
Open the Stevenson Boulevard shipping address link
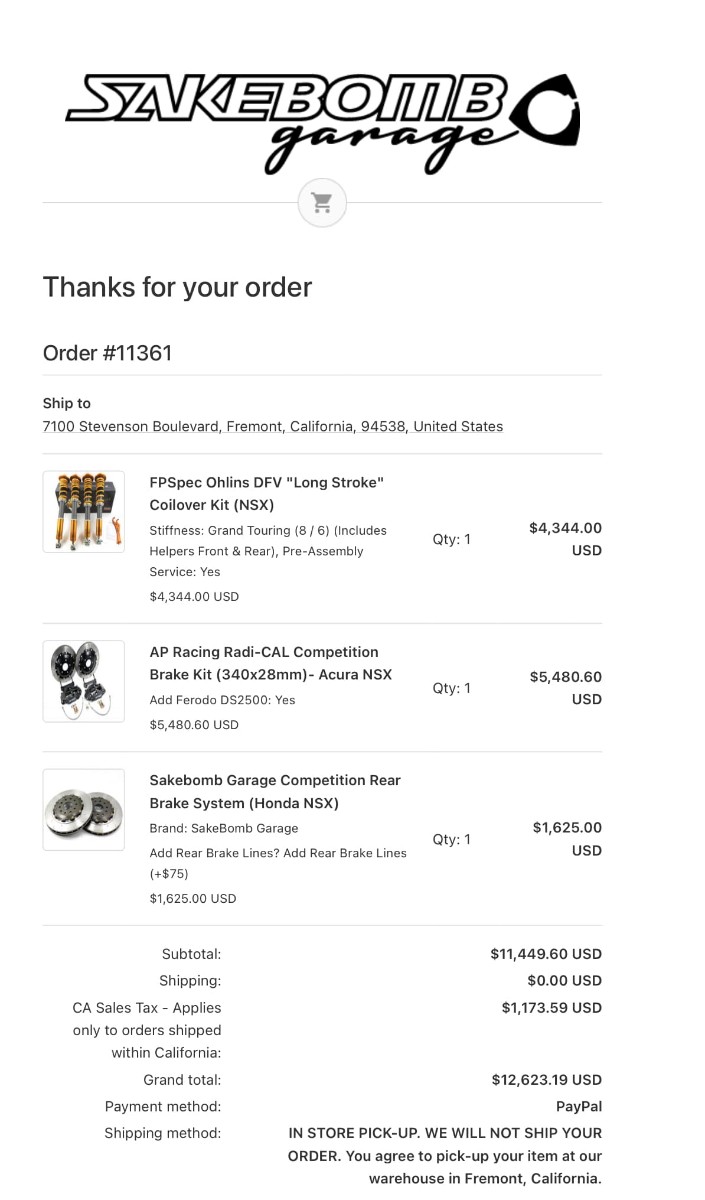tap(272, 426)
